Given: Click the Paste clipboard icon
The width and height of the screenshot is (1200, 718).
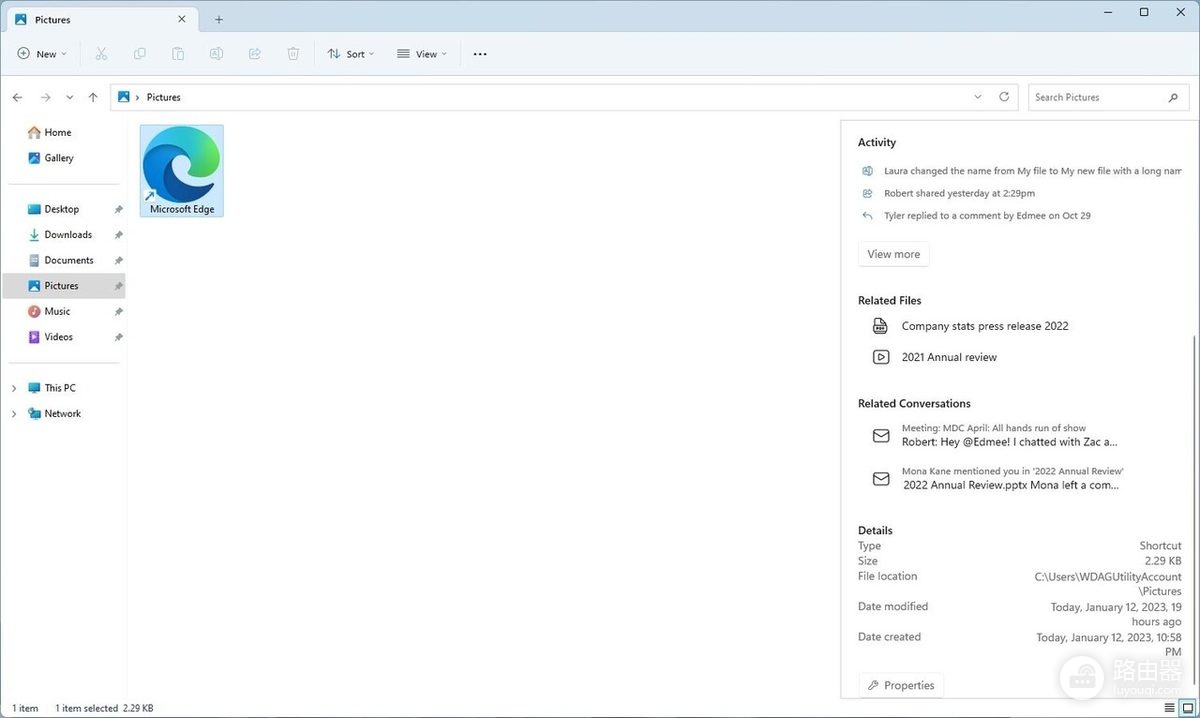Looking at the screenshot, I should (x=178, y=54).
